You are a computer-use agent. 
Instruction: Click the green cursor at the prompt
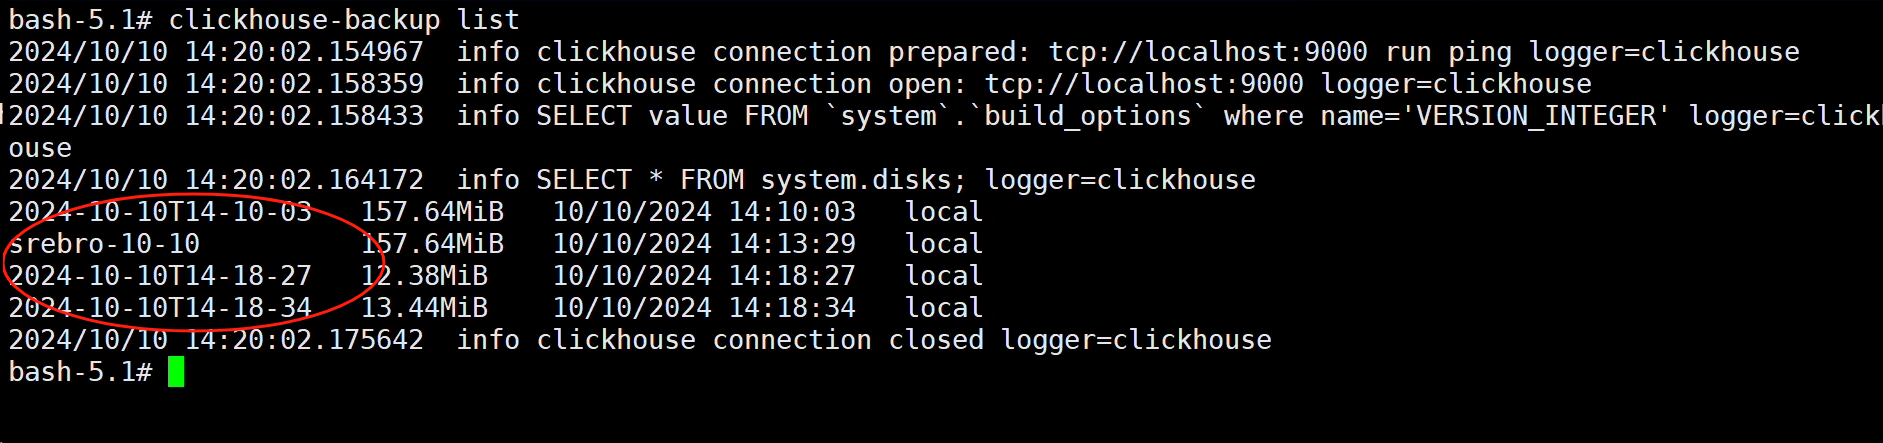coord(176,372)
